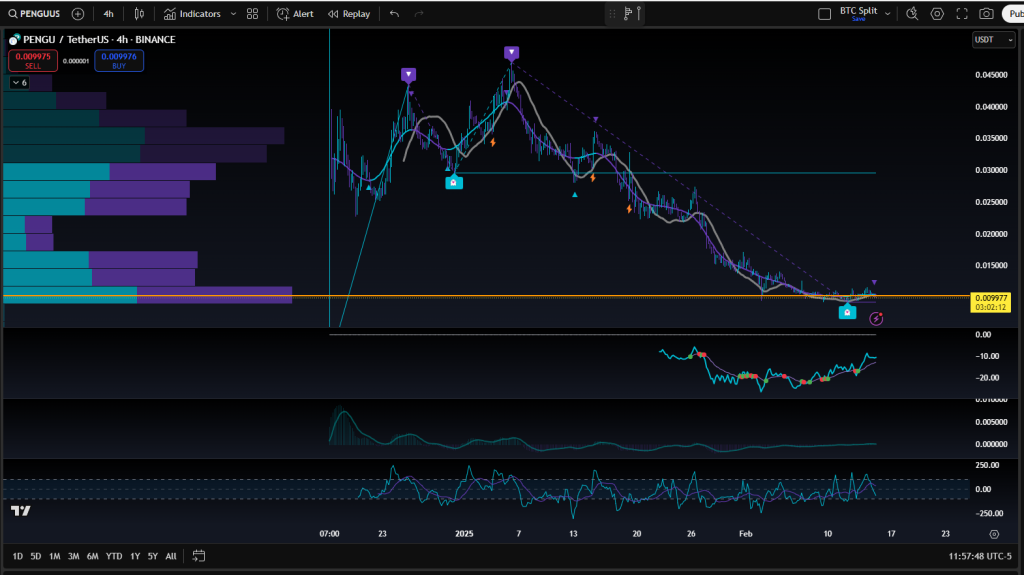Click the TradingView logo watermark button
1024x575 pixels.
click(21, 511)
